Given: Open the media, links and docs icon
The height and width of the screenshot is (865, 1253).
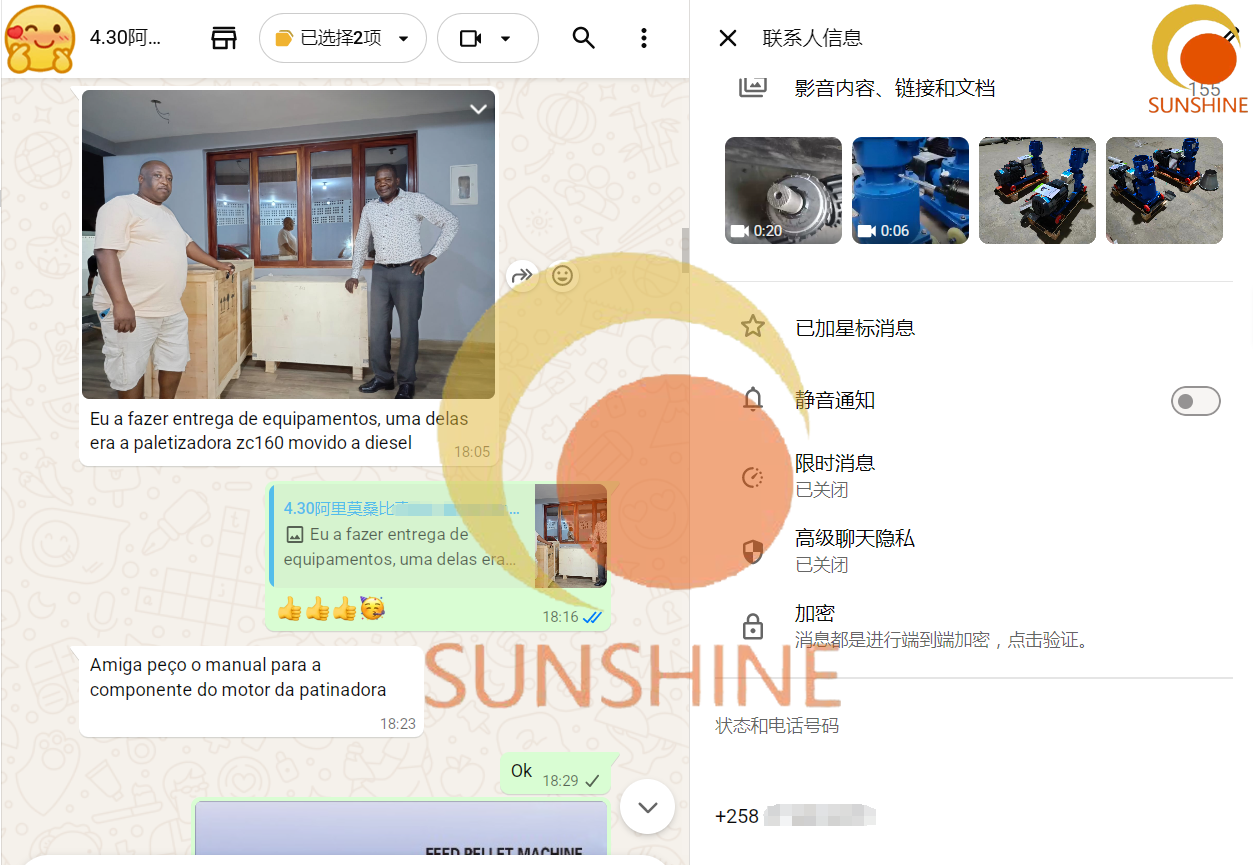Looking at the screenshot, I should [752, 86].
